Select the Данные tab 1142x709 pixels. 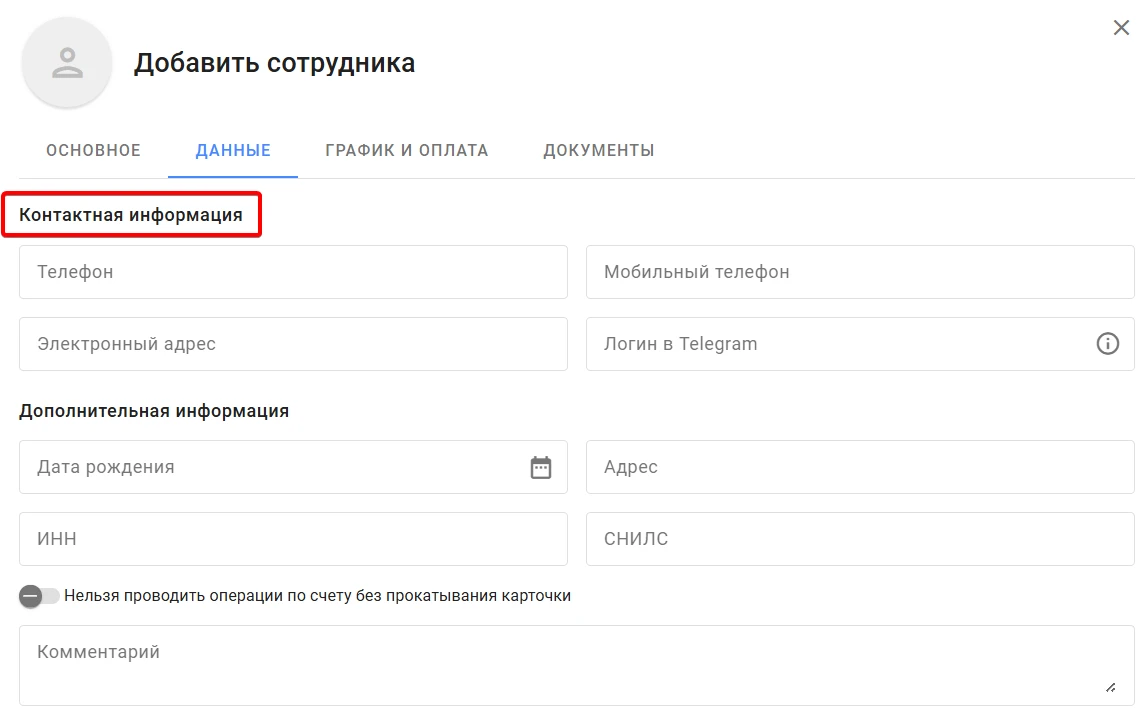[233, 150]
